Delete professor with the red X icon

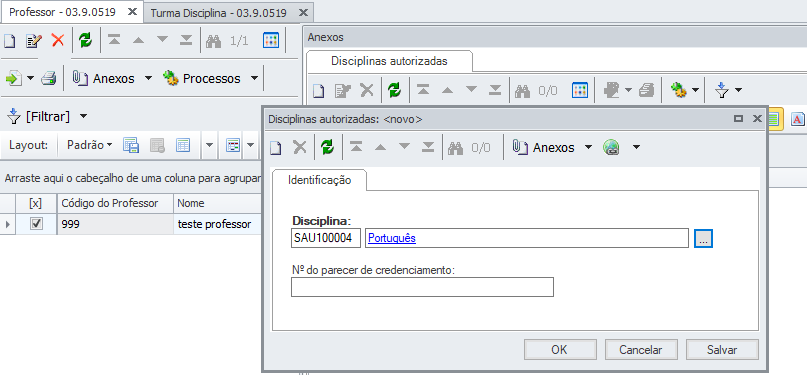pos(58,41)
